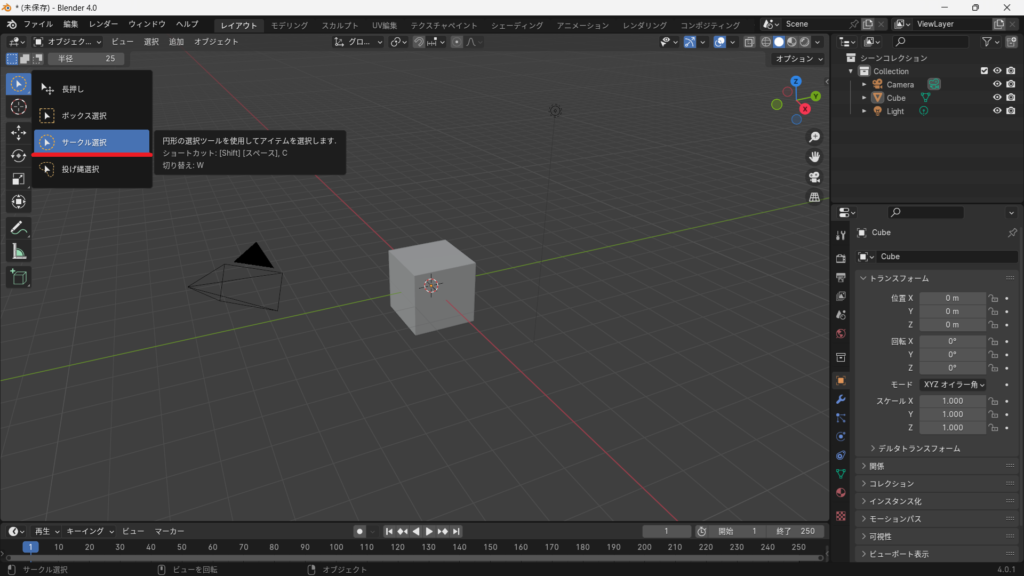
Task: Open the viewport Add menu
Action: (x=176, y=42)
